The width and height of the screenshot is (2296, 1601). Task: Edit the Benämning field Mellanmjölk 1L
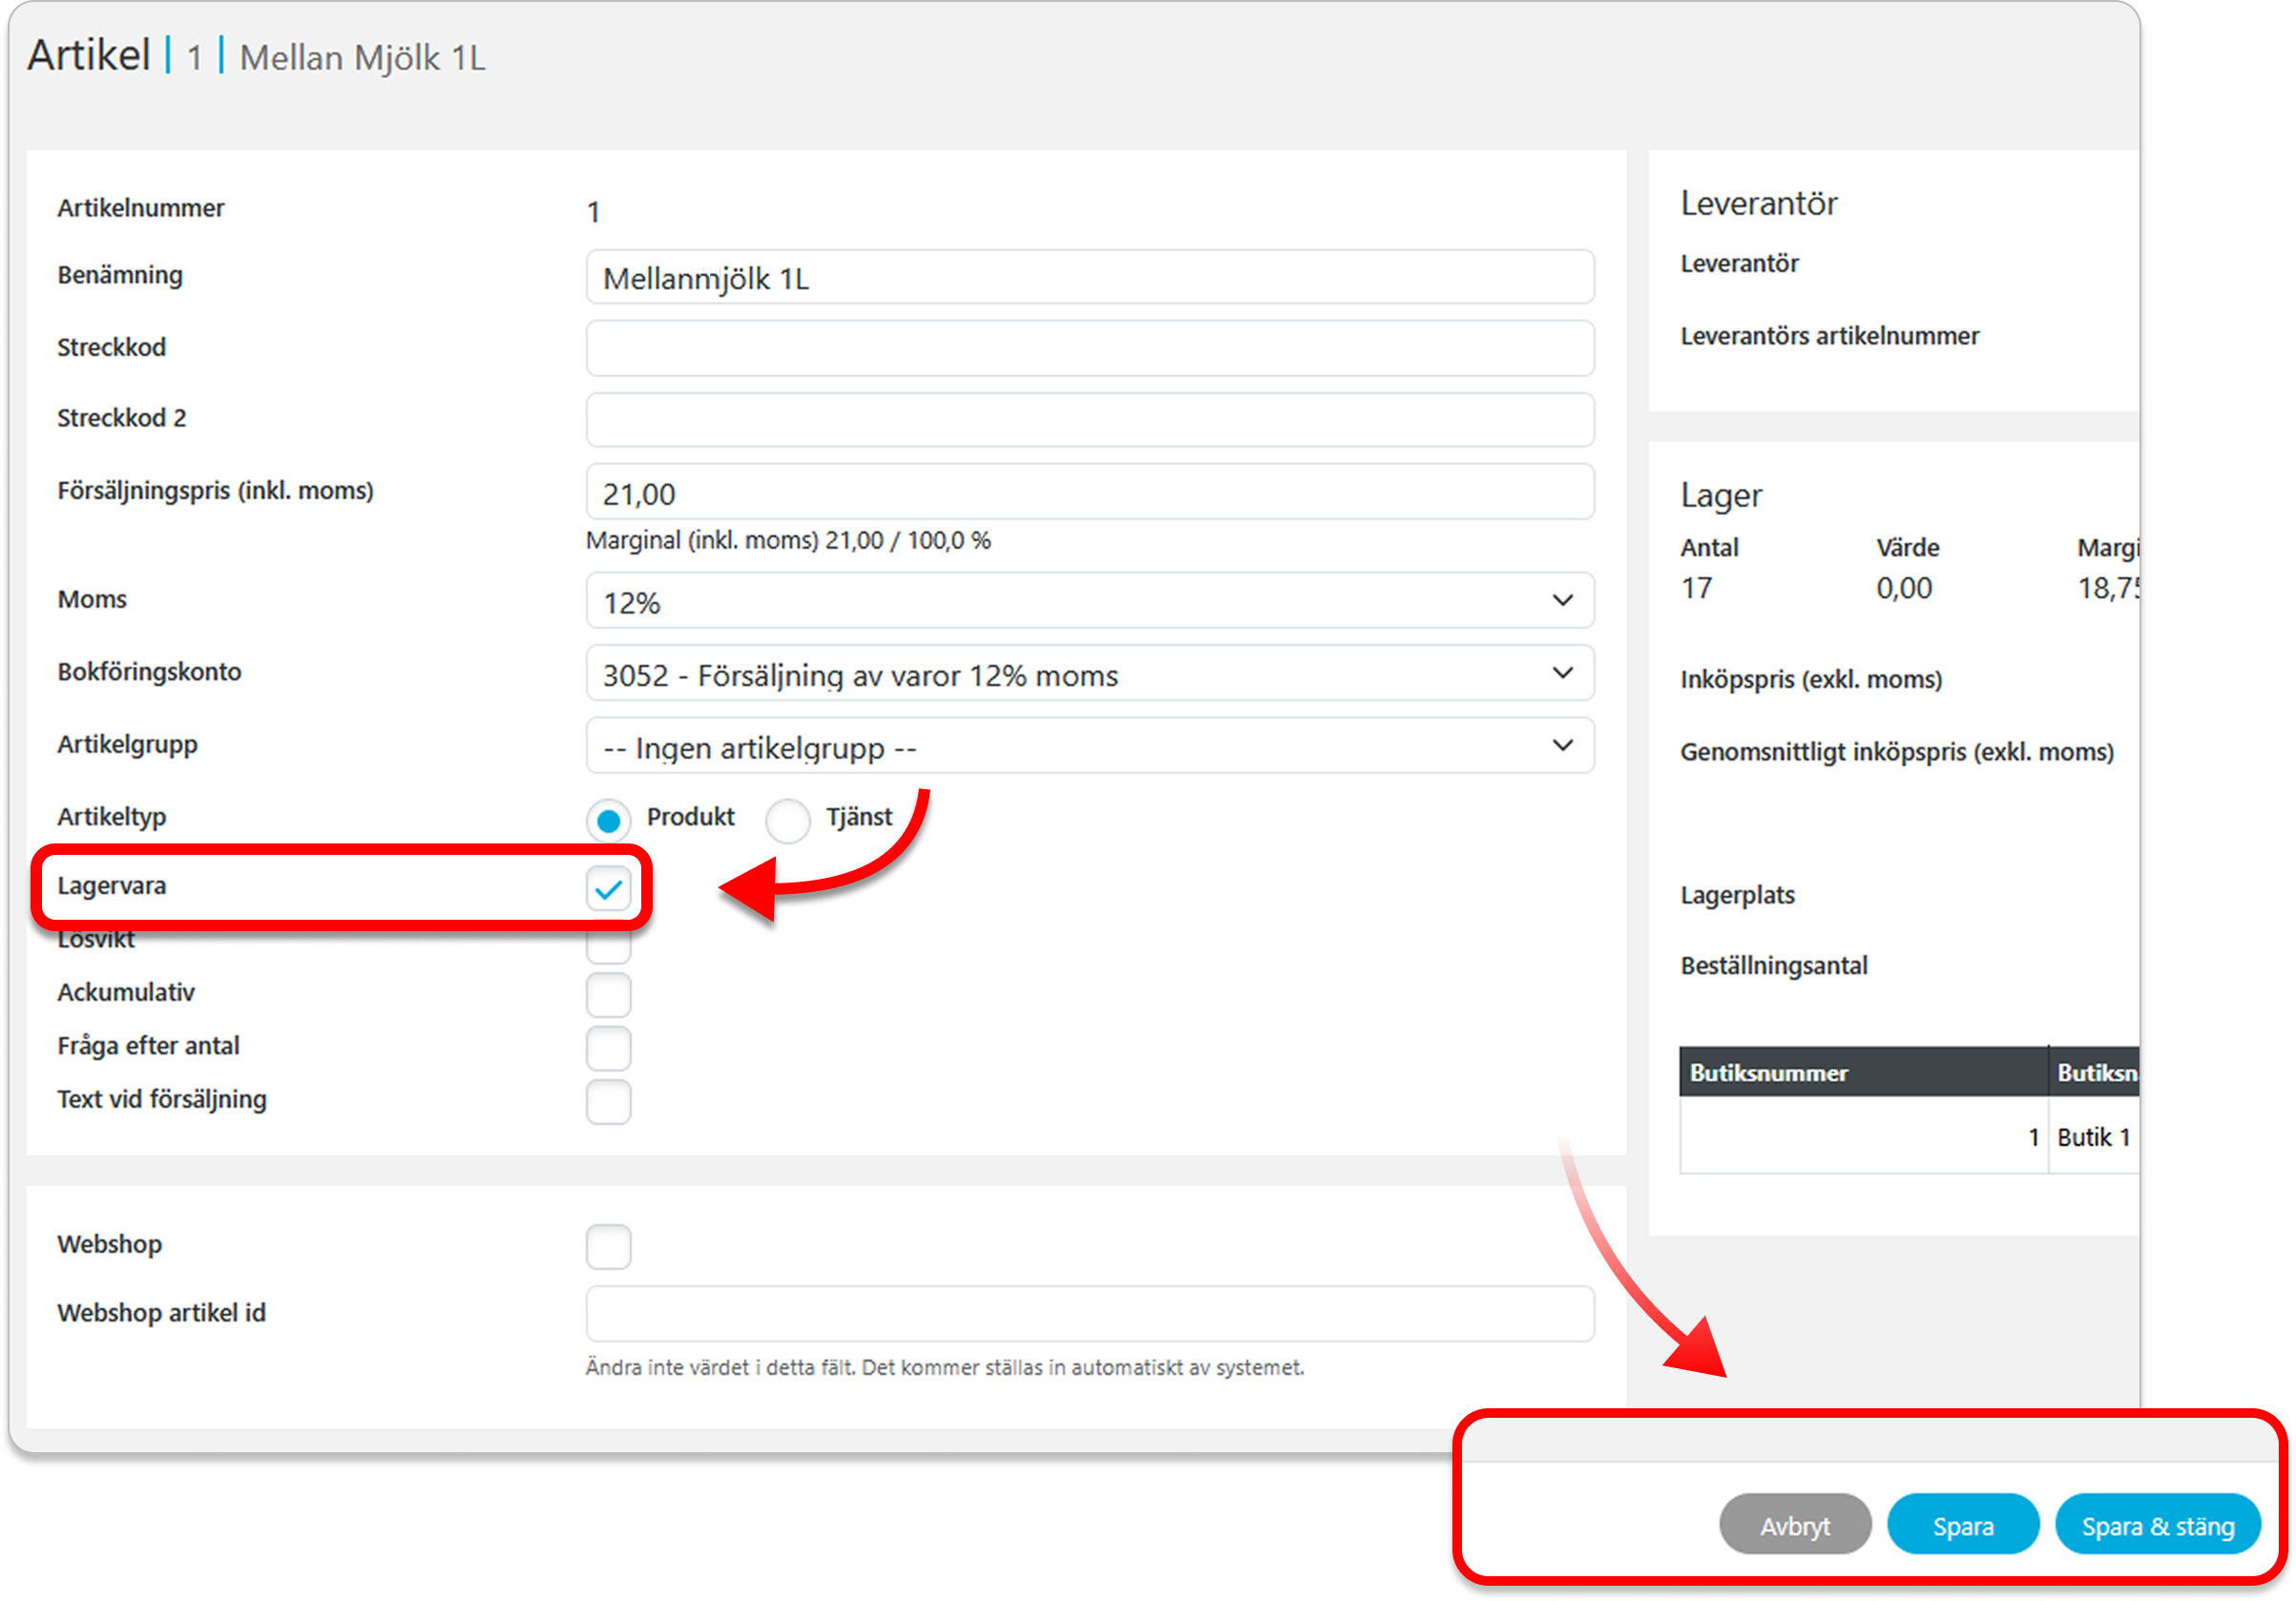(x=1090, y=277)
